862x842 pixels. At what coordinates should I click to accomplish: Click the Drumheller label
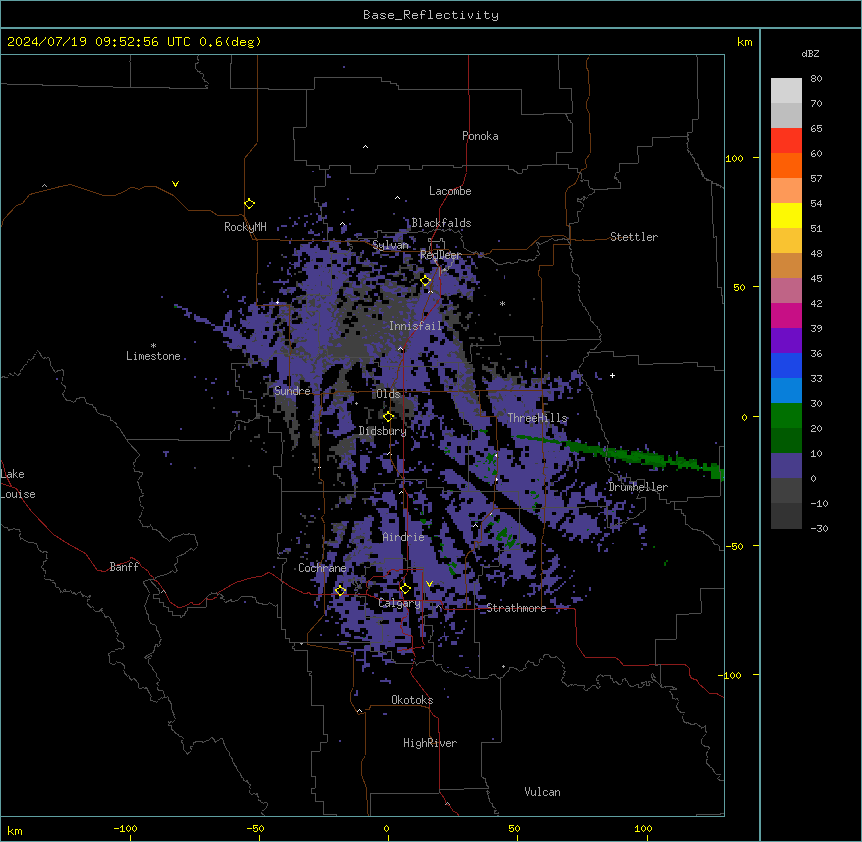638,487
